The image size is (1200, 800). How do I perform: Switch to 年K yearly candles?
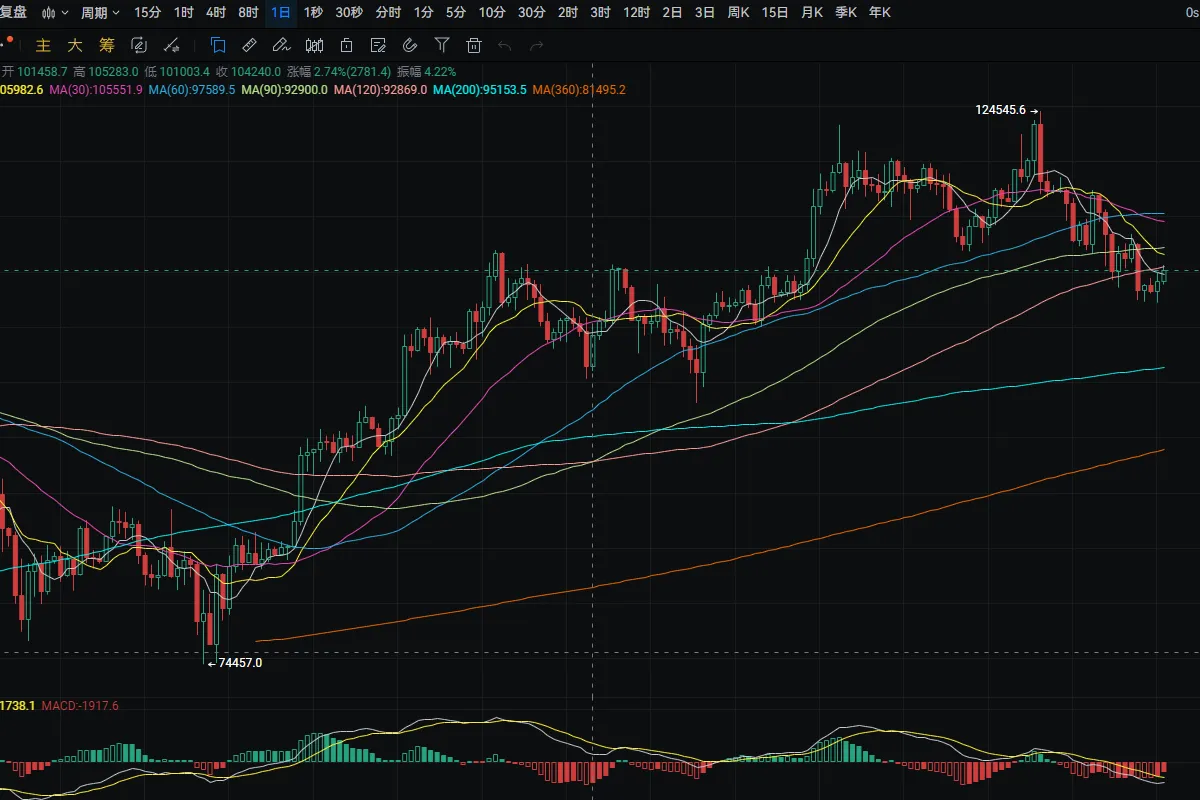click(x=880, y=13)
